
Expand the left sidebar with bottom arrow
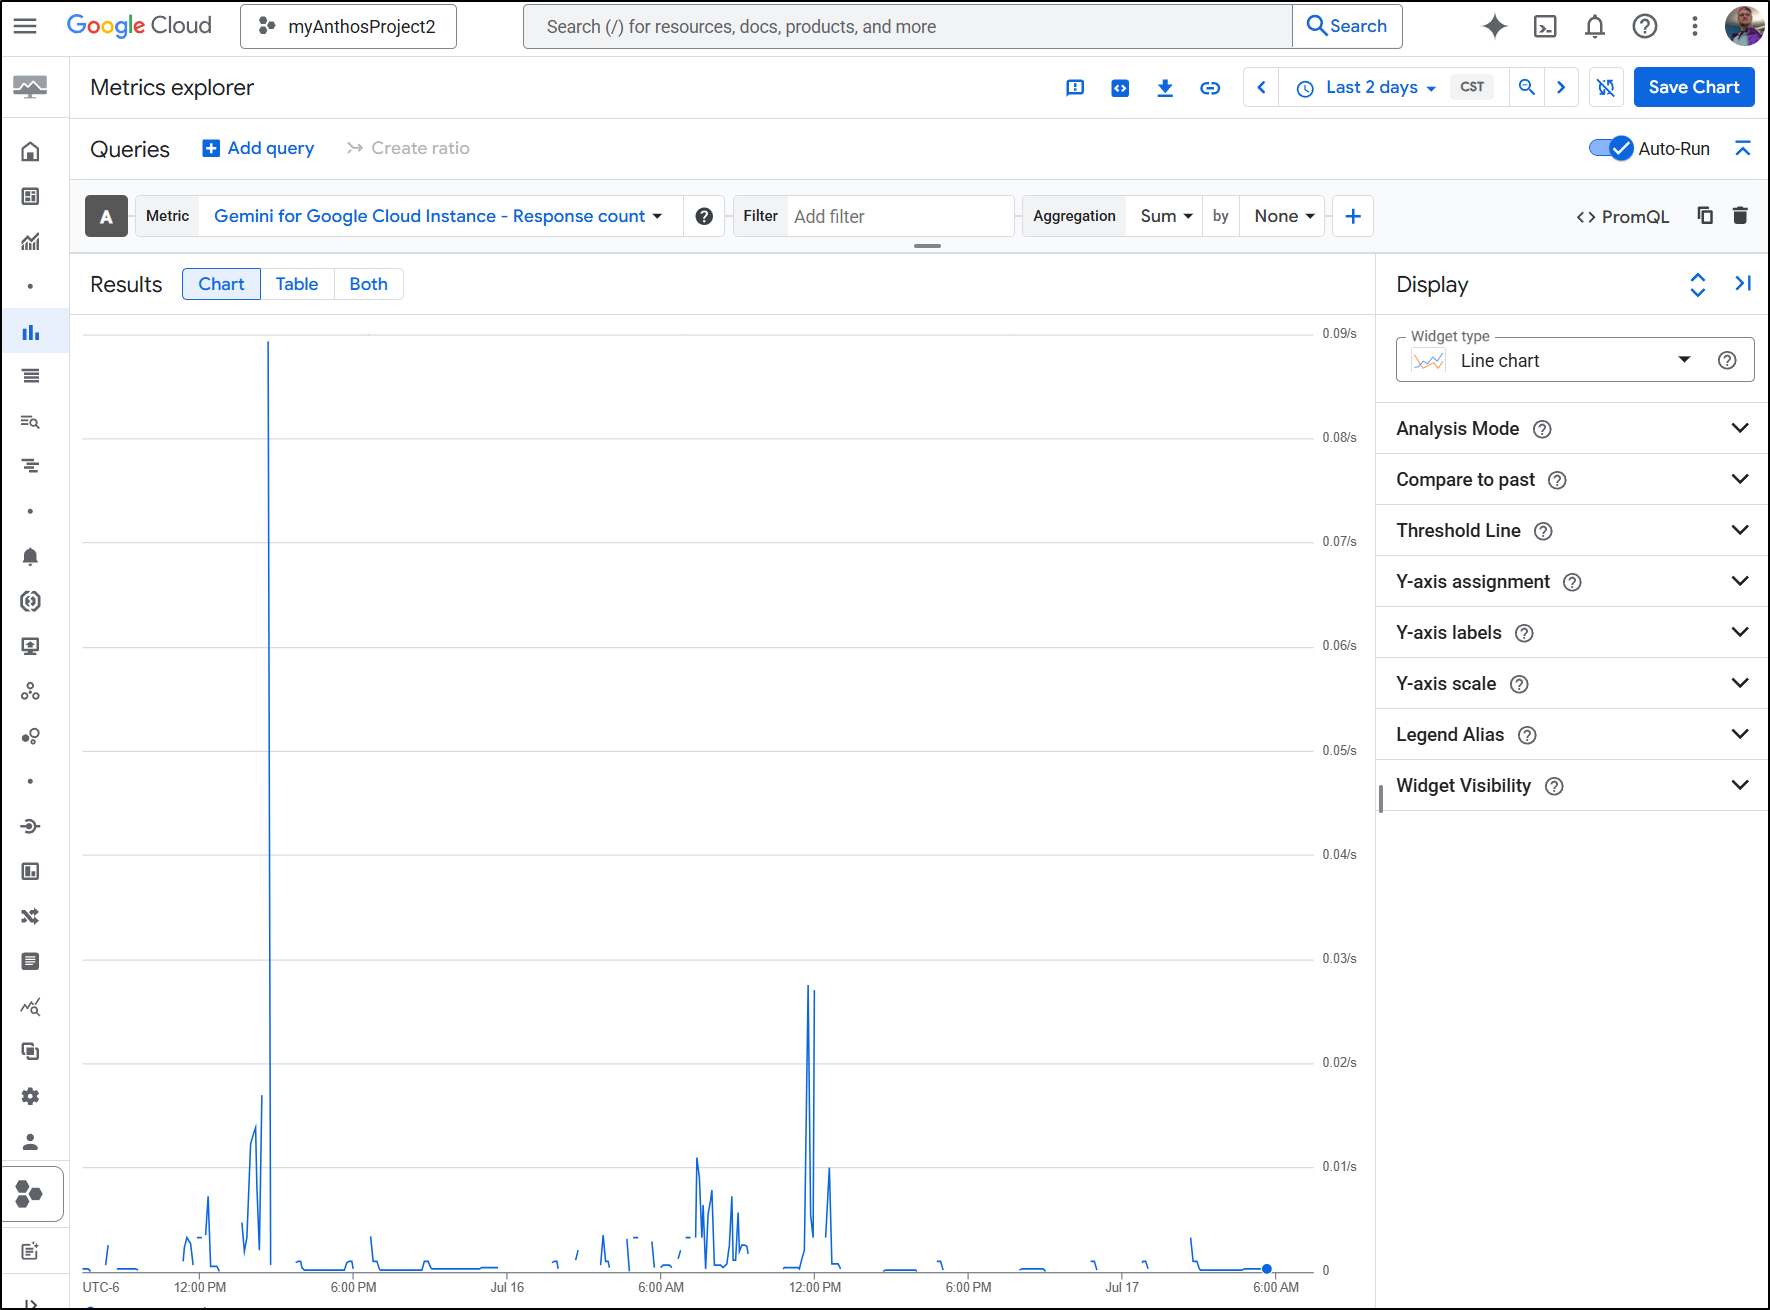(x=31, y=1303)
